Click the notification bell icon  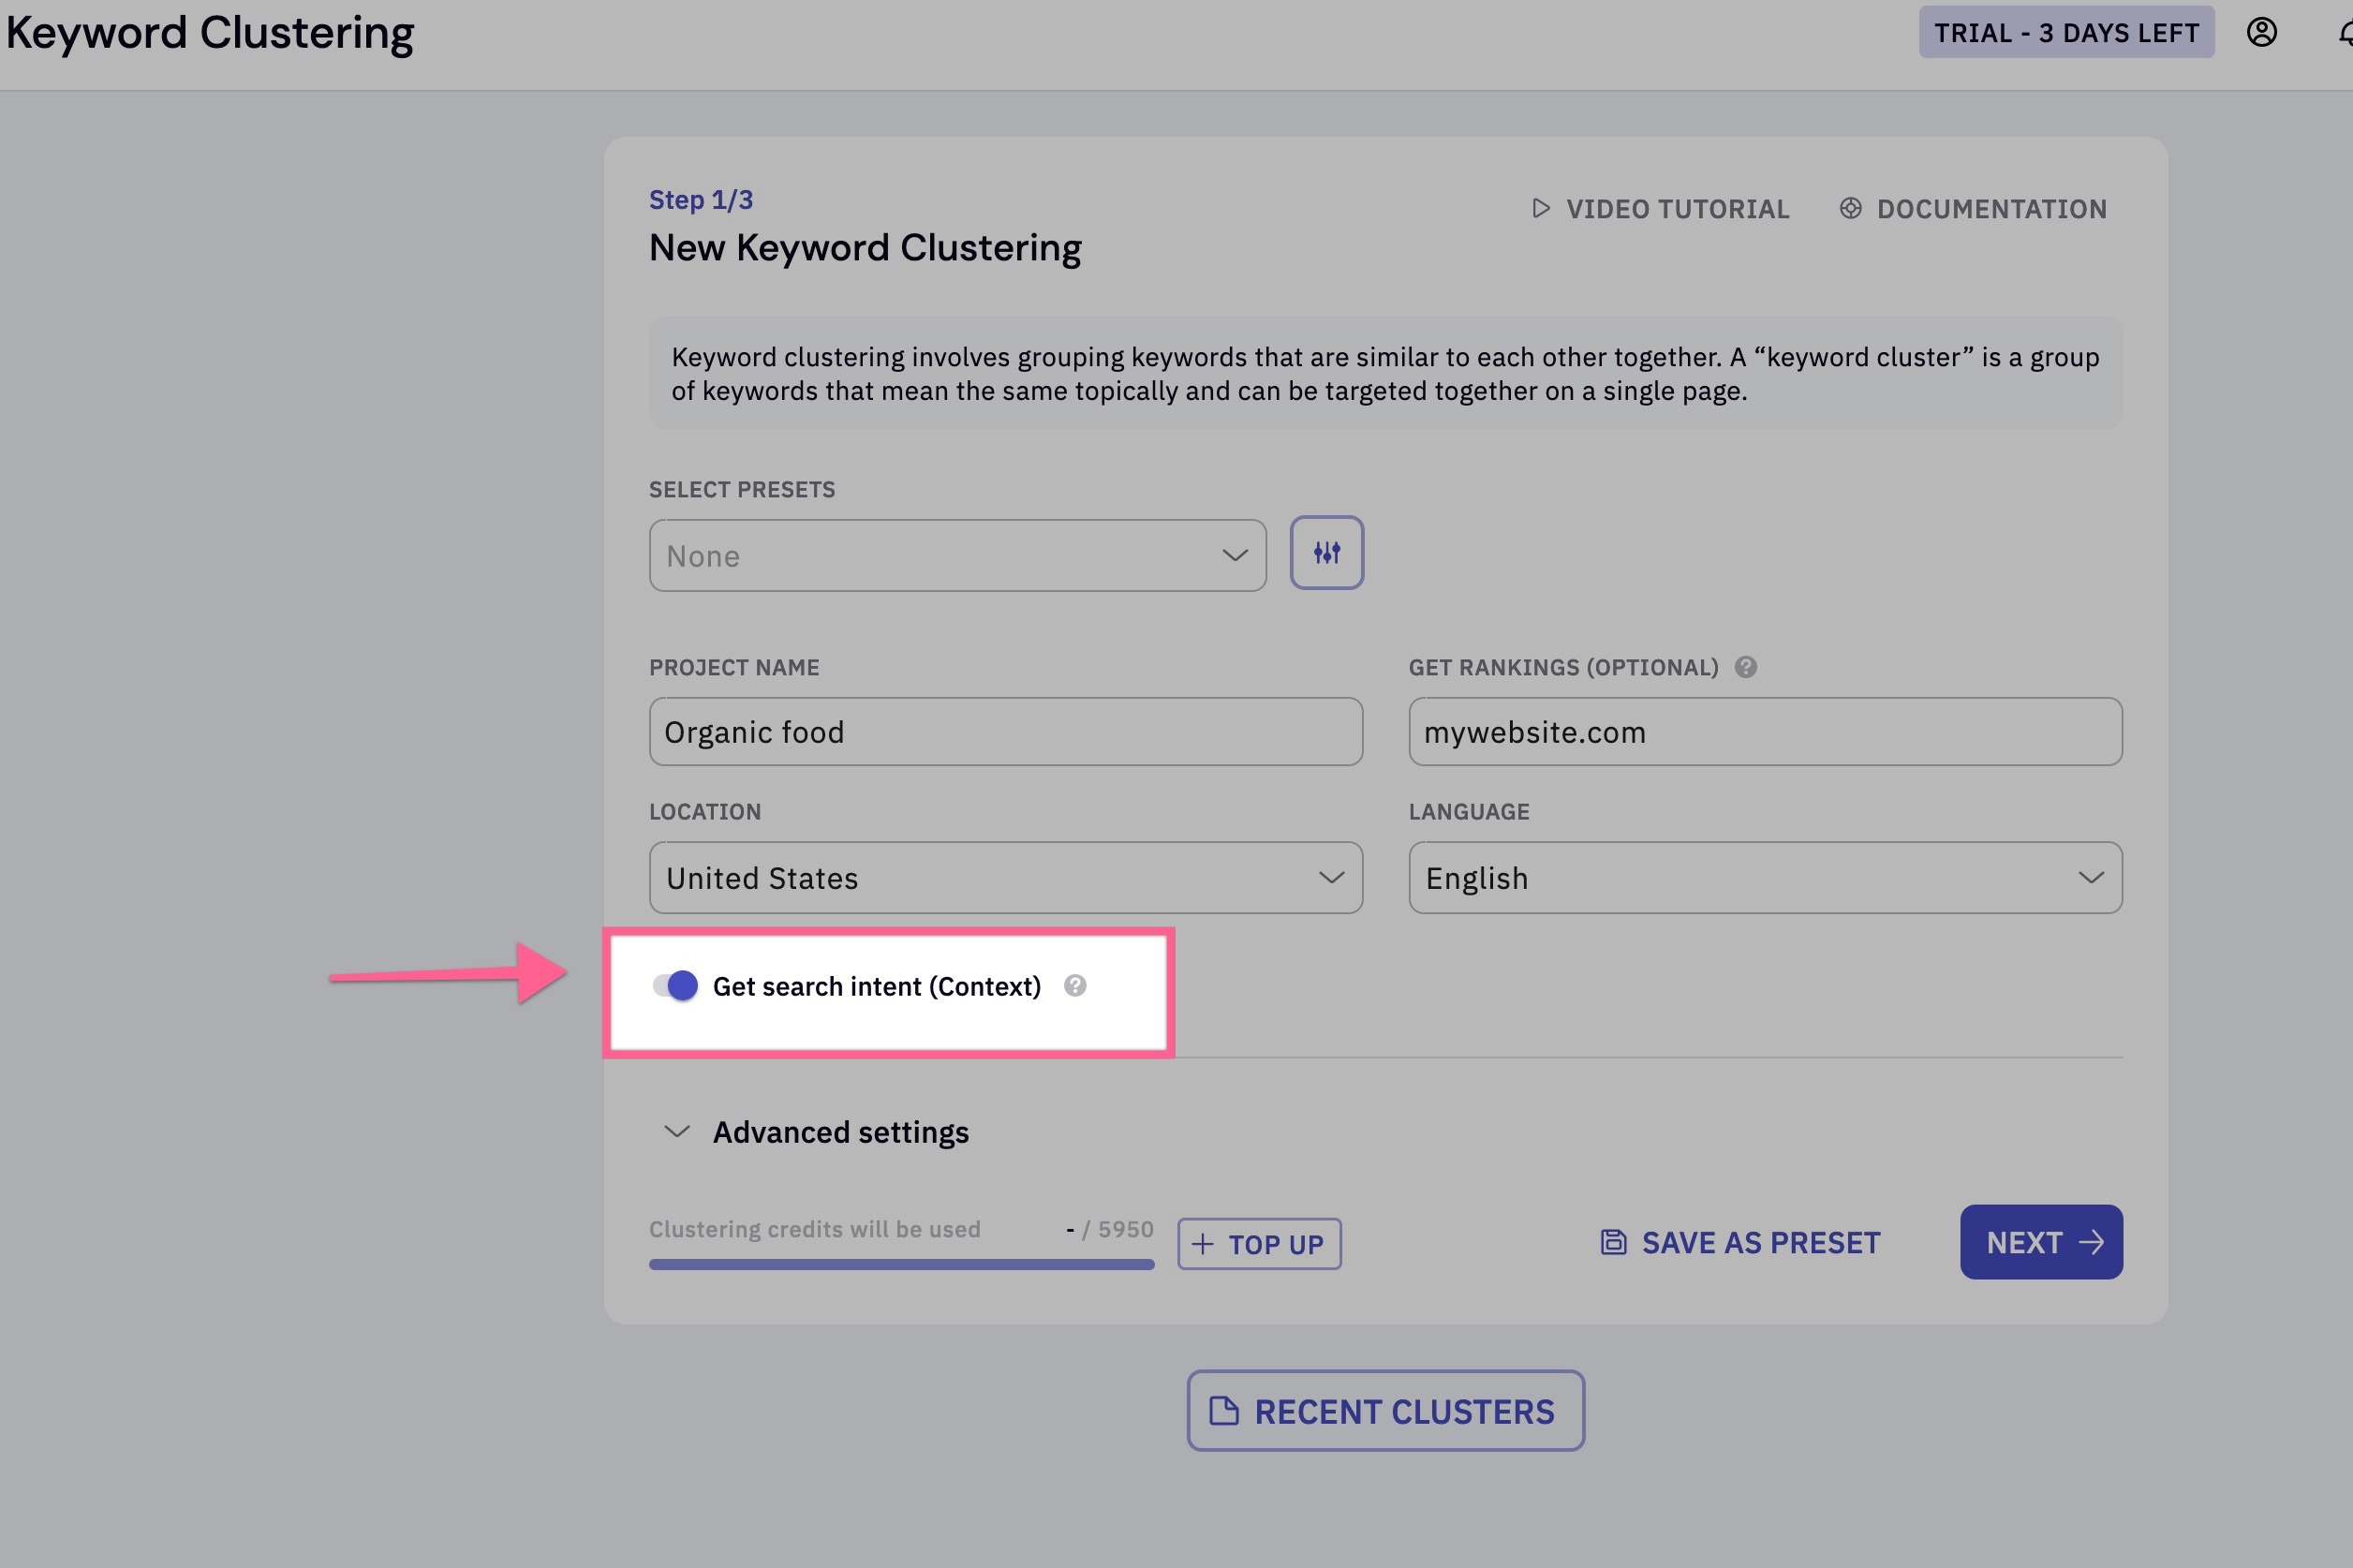[2345, 33]
